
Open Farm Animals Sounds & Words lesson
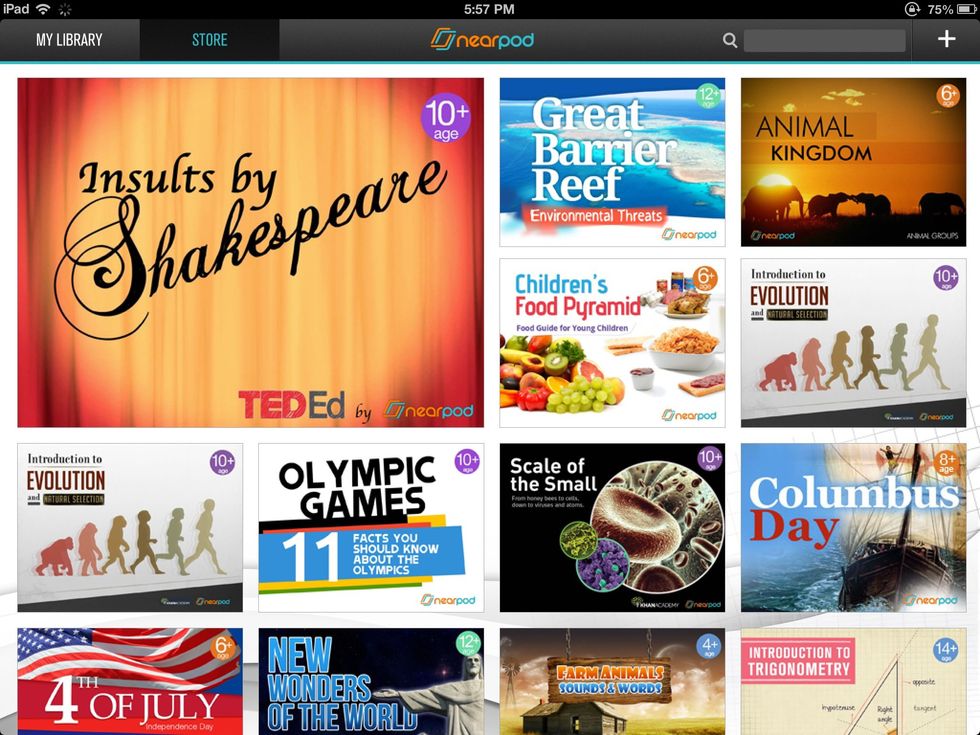pyautogui.click(x=612, y=681)
